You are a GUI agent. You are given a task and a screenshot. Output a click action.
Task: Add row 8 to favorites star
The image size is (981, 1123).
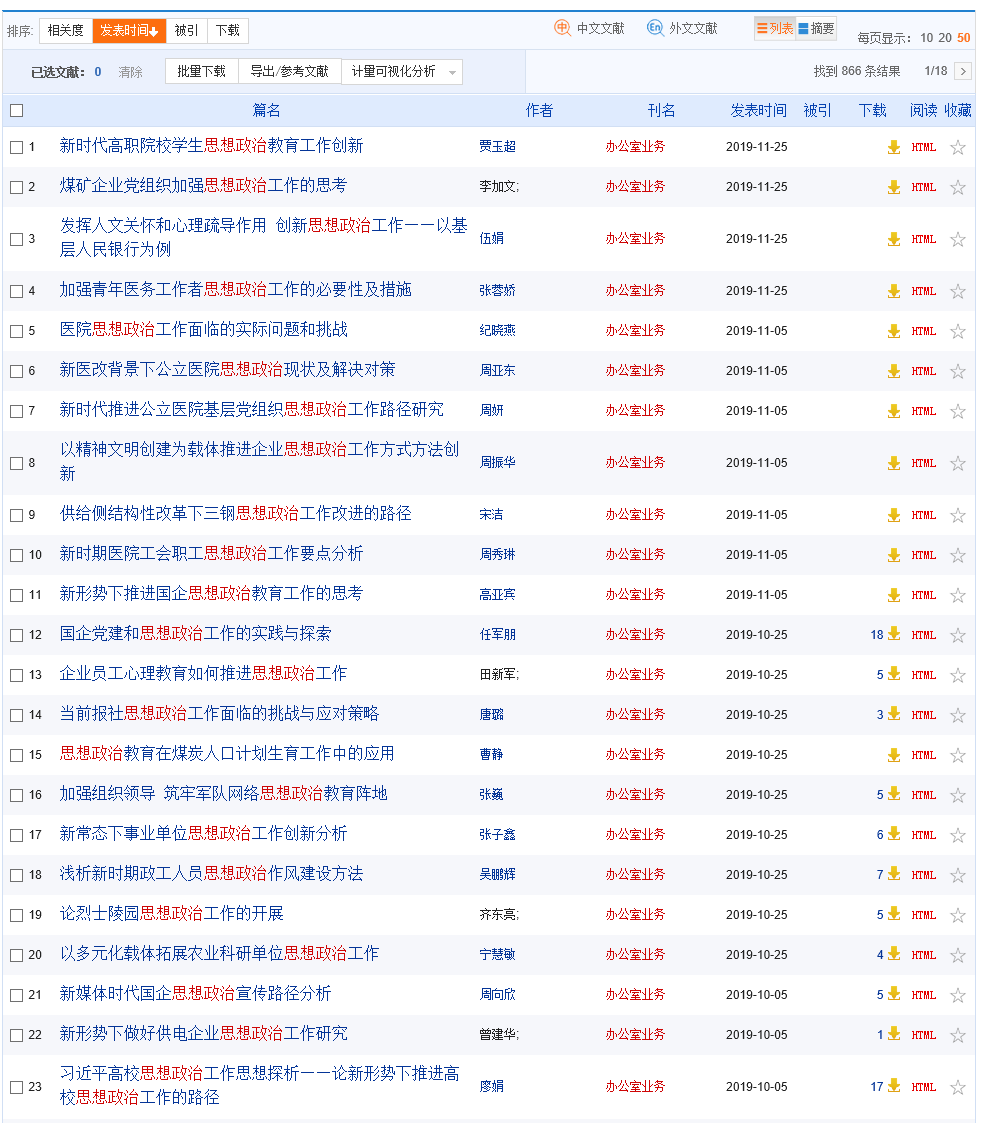coord(957,463)
